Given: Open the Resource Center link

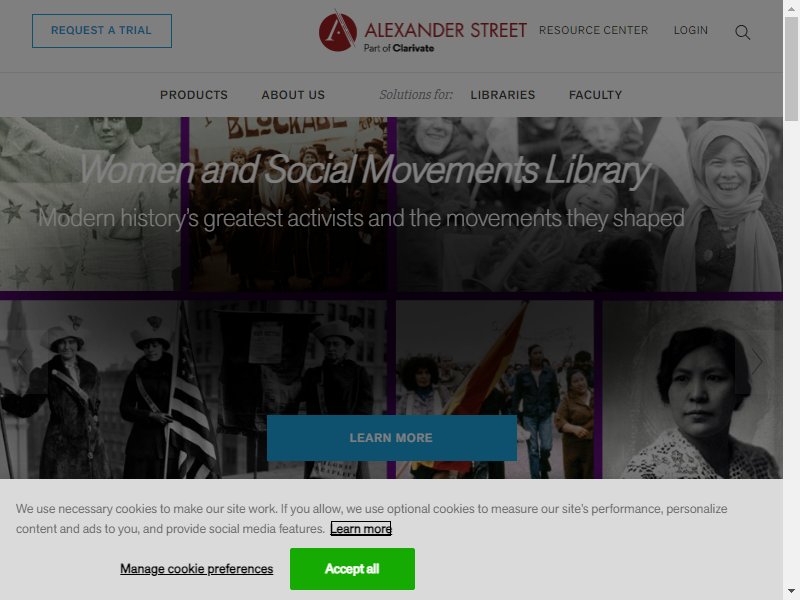Looking at the screenshot, I should coord(593,30).
